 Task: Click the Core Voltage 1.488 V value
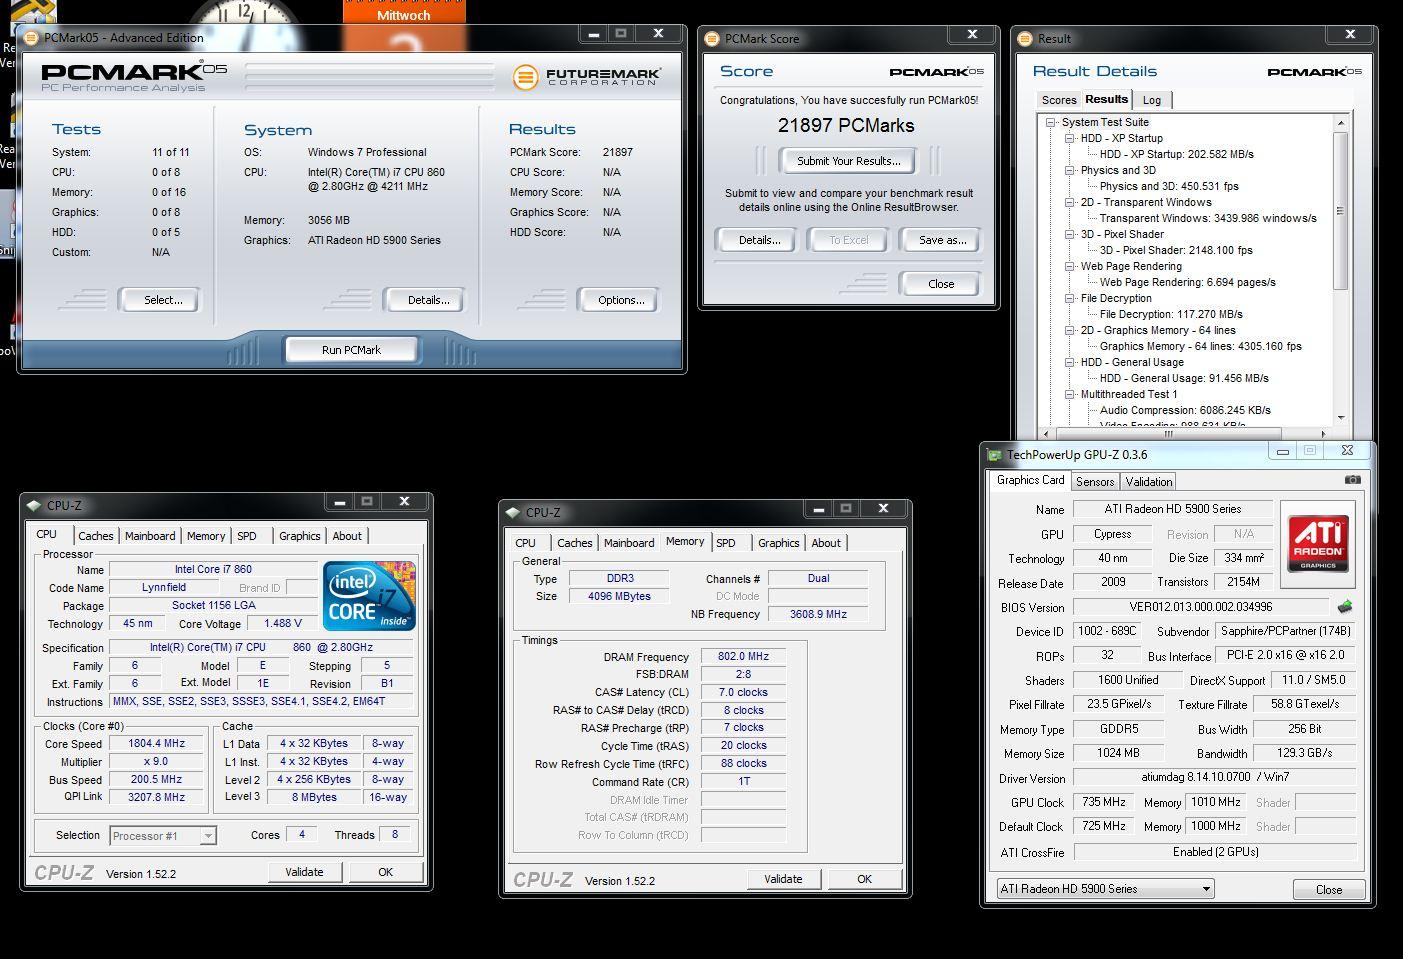pos(282,623)
